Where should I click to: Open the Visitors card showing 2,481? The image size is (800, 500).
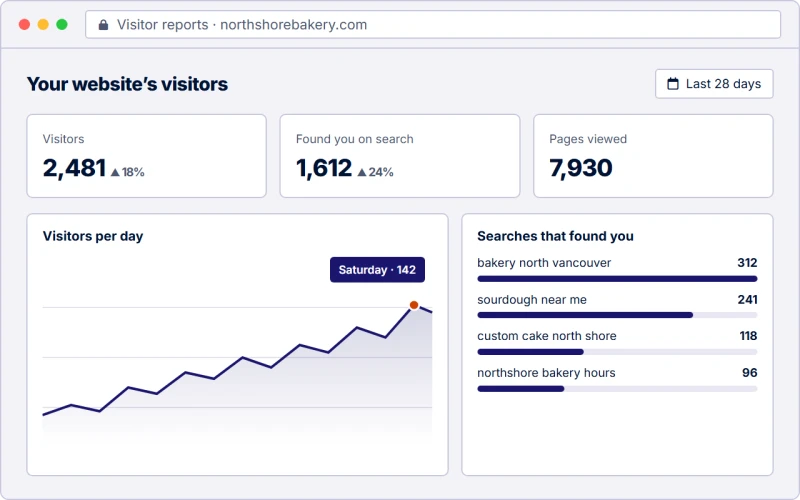click(x=146, y=156)
